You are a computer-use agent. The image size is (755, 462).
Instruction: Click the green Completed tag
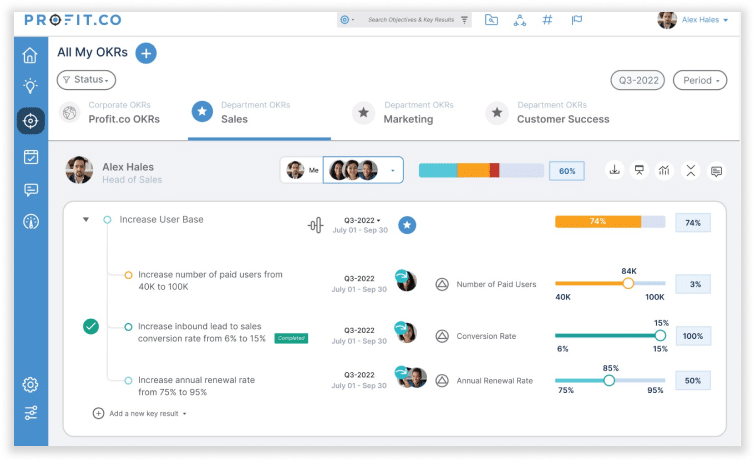pos(291,338)
